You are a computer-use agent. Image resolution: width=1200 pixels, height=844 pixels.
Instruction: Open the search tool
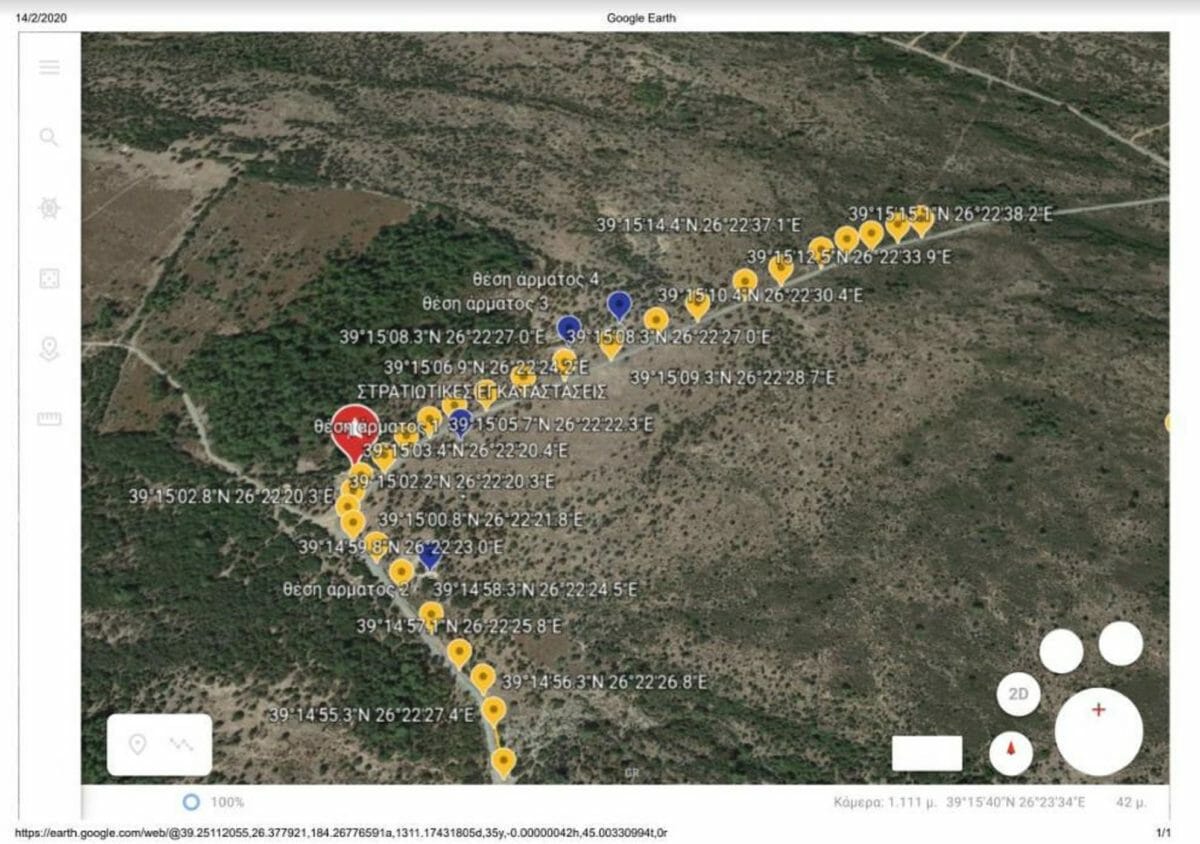[x=49, y=137]
